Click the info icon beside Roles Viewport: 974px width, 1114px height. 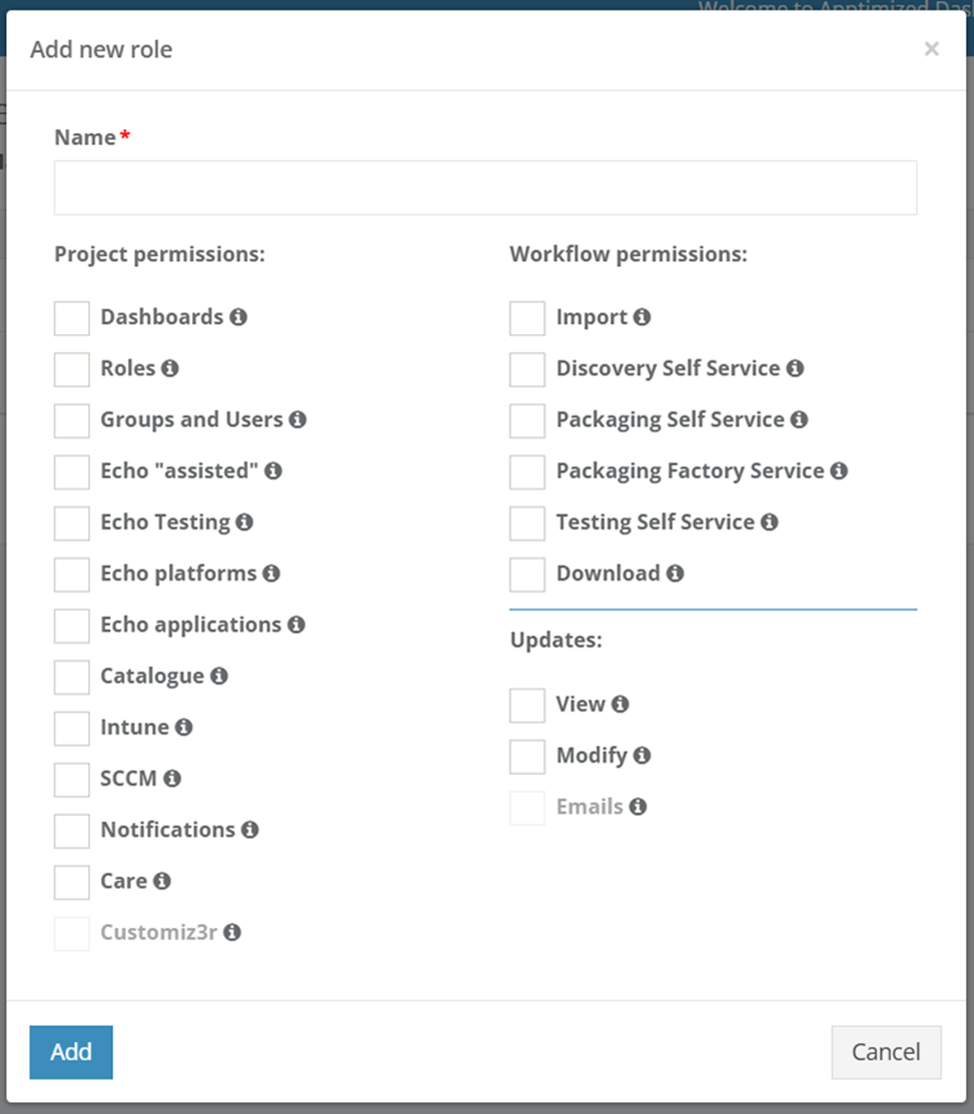170,368
